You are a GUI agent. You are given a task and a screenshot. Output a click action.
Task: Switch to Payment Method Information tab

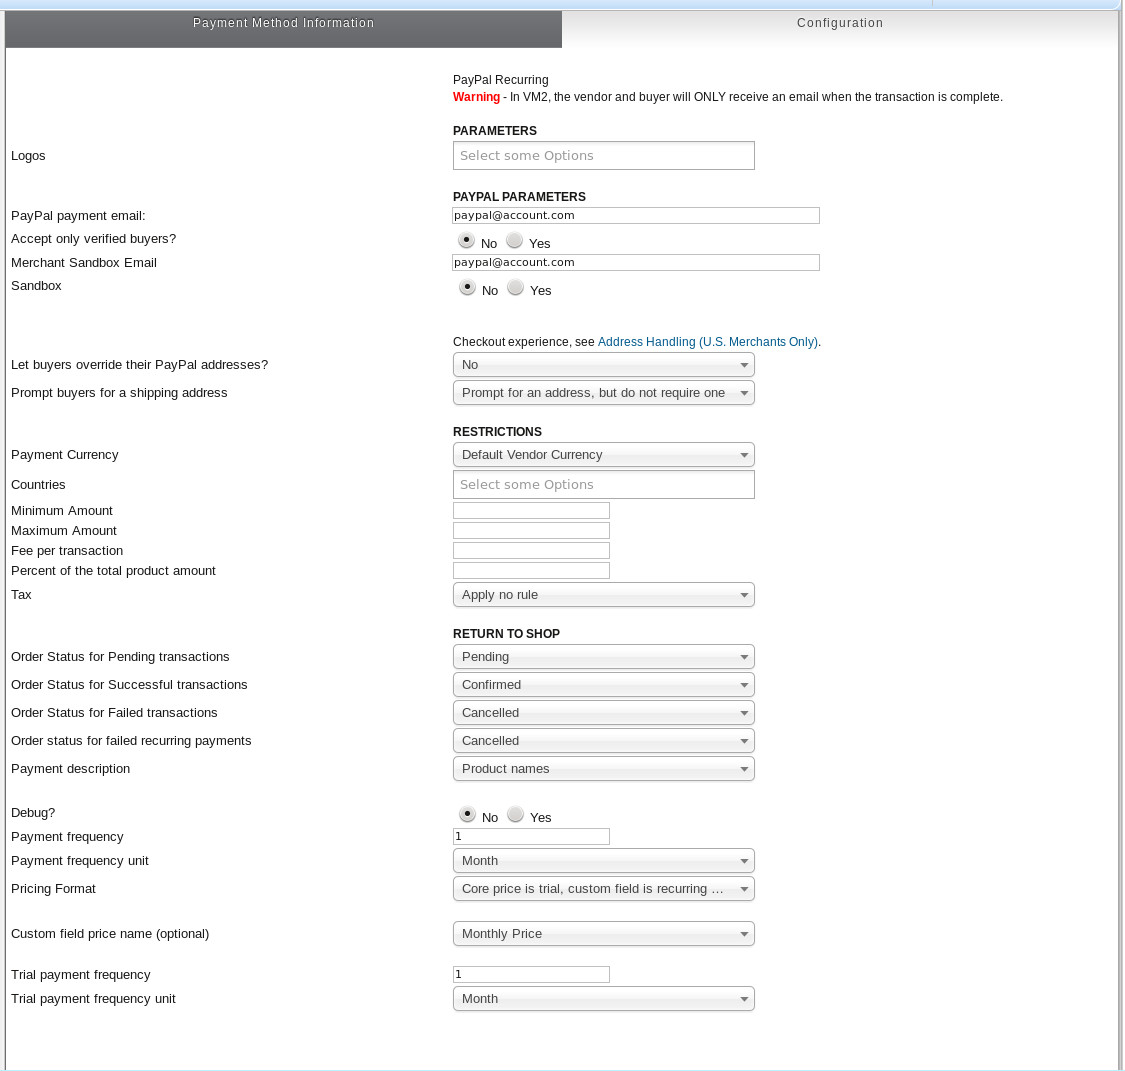point(283,29)
